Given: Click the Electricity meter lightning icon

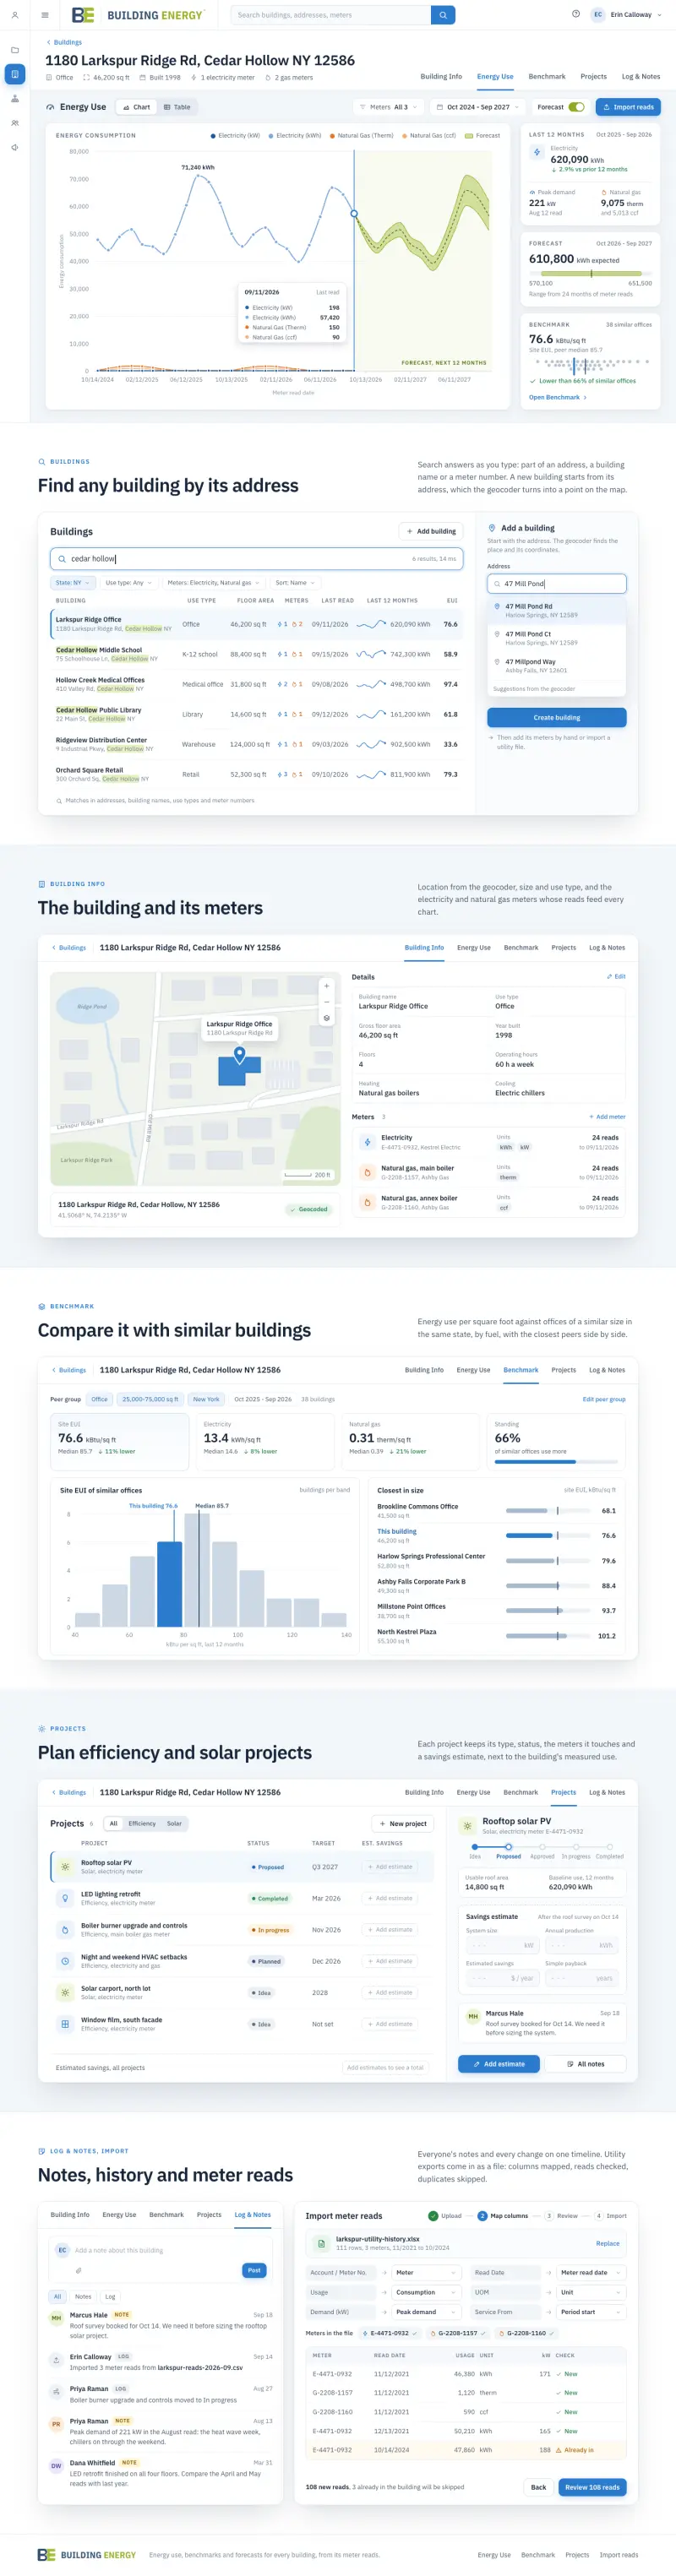Looking at the screenshot, I should click(367, 1142).
